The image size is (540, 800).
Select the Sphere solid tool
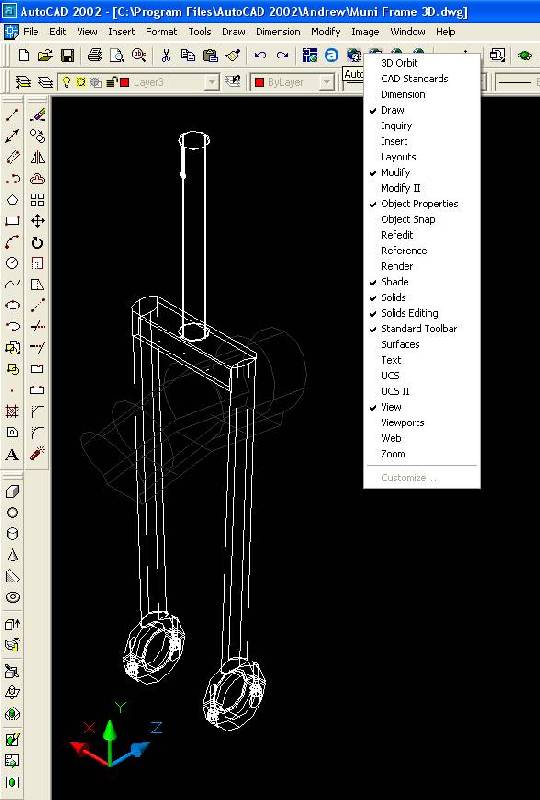(x=12, y=512)
